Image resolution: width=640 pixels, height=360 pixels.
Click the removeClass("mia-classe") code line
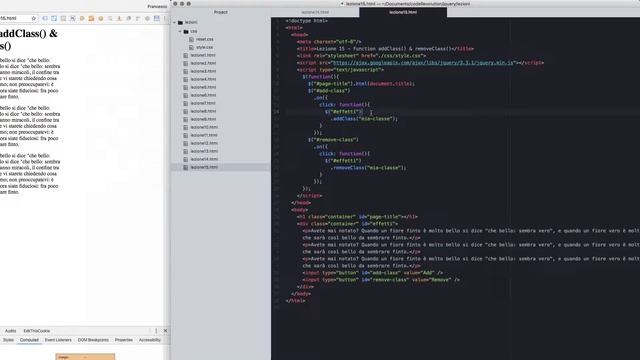click(x=368, y=168)
